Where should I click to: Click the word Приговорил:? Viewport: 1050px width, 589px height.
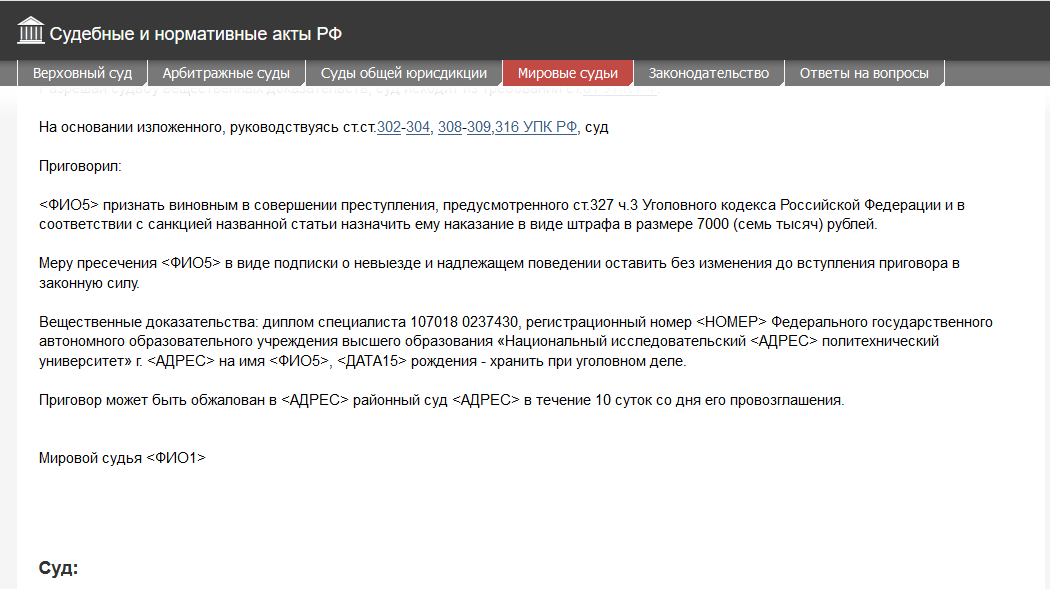point(80,166)
